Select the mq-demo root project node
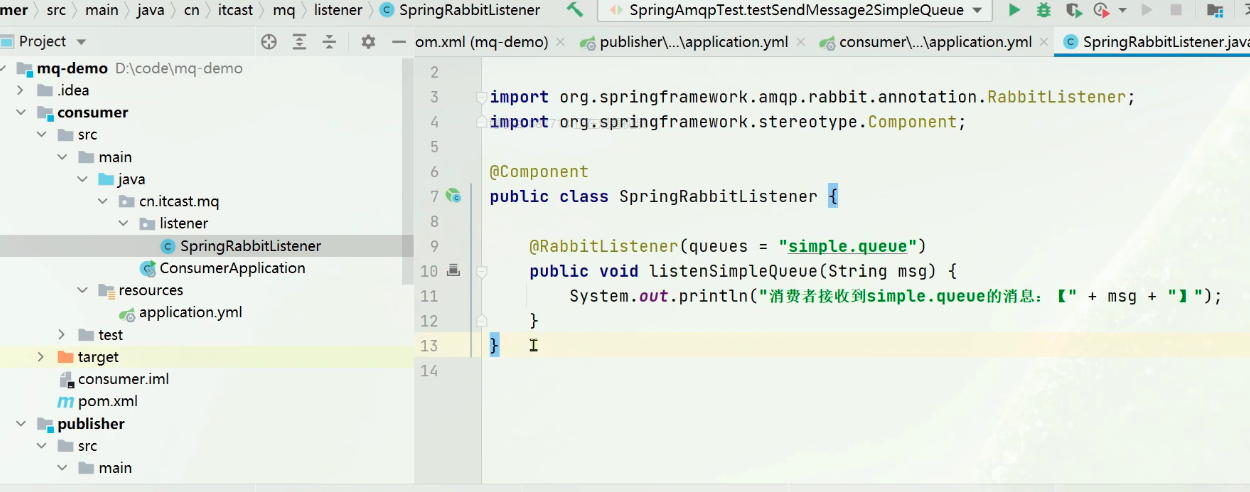Viewport: 1250px width, 492px height. (x=72, y=69)
